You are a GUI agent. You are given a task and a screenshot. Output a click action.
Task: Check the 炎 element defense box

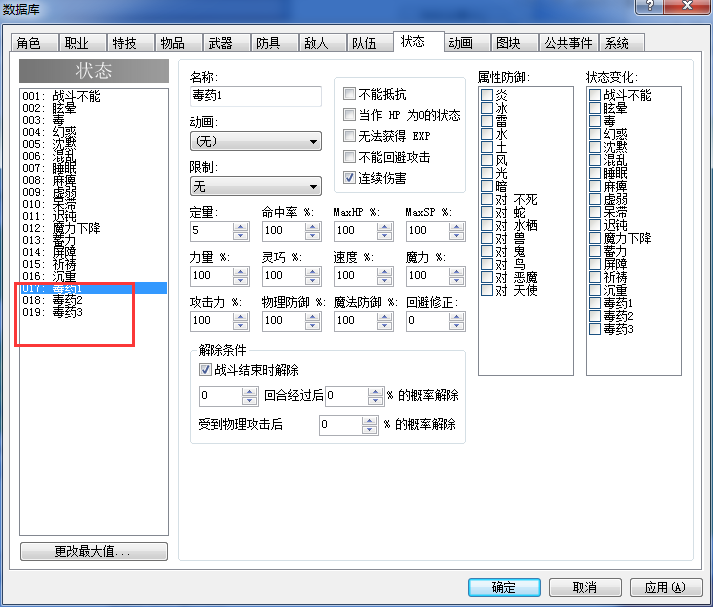(487, 95)
